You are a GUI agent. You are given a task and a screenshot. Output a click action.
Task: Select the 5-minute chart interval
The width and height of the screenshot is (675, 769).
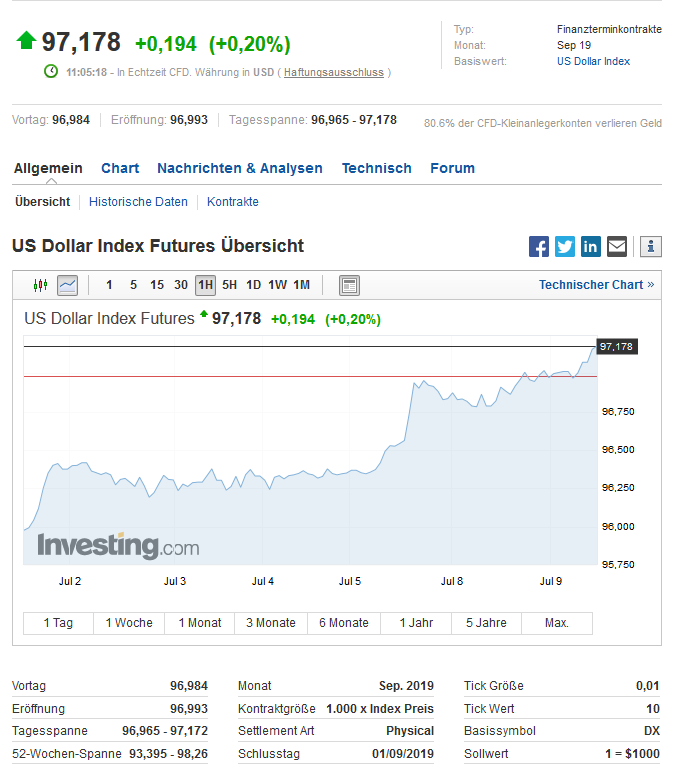pyautogui.click(x=133, y=285)
